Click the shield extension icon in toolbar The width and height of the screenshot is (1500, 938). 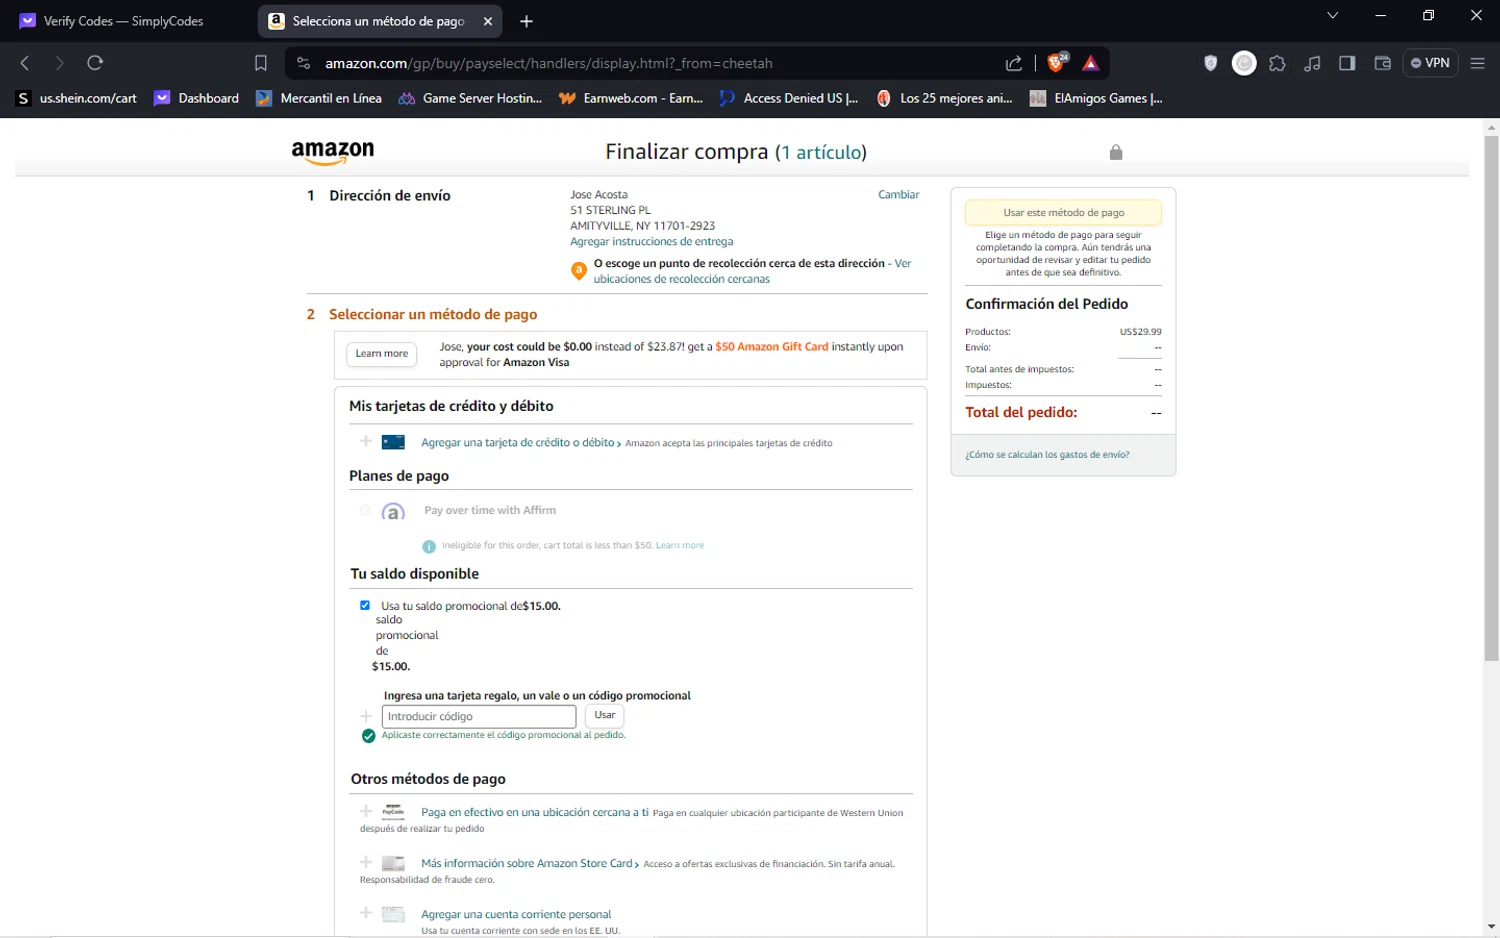tap(1211, 63)
